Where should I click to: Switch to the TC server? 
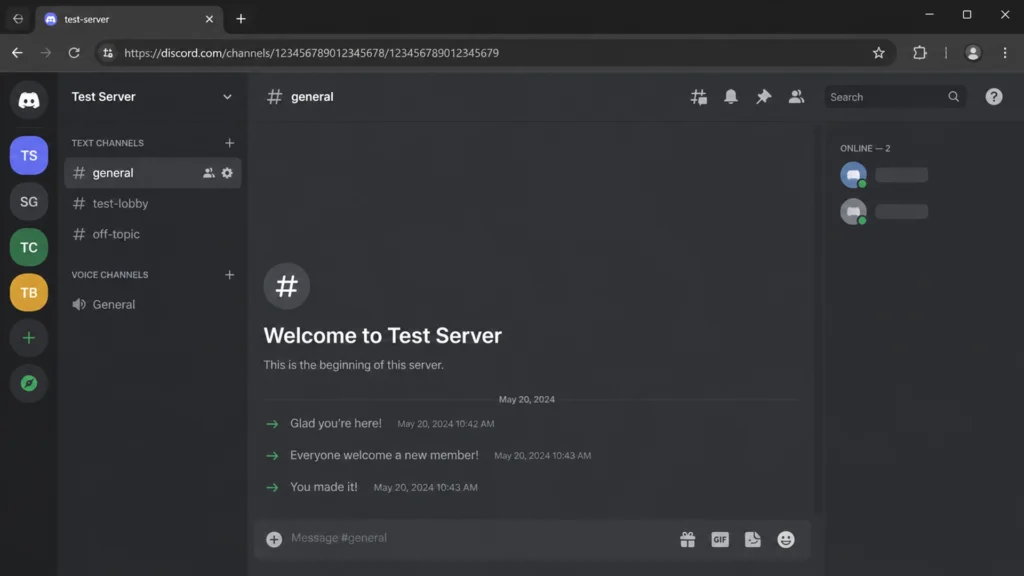point(29,247)
